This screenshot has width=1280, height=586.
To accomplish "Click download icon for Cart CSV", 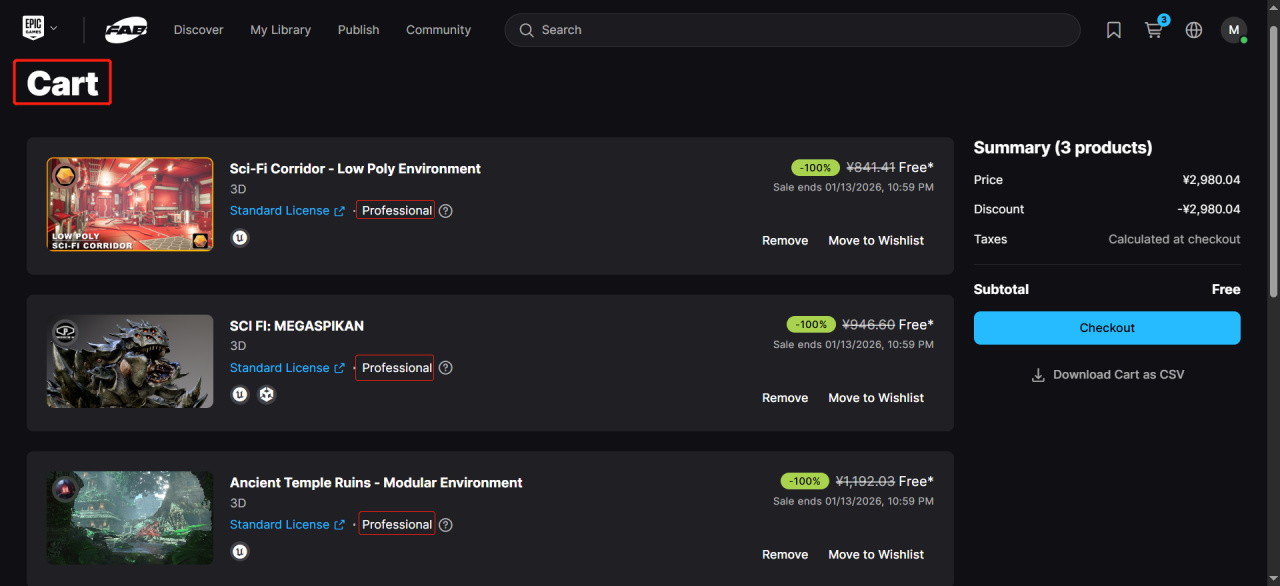I will point(1038,375).
